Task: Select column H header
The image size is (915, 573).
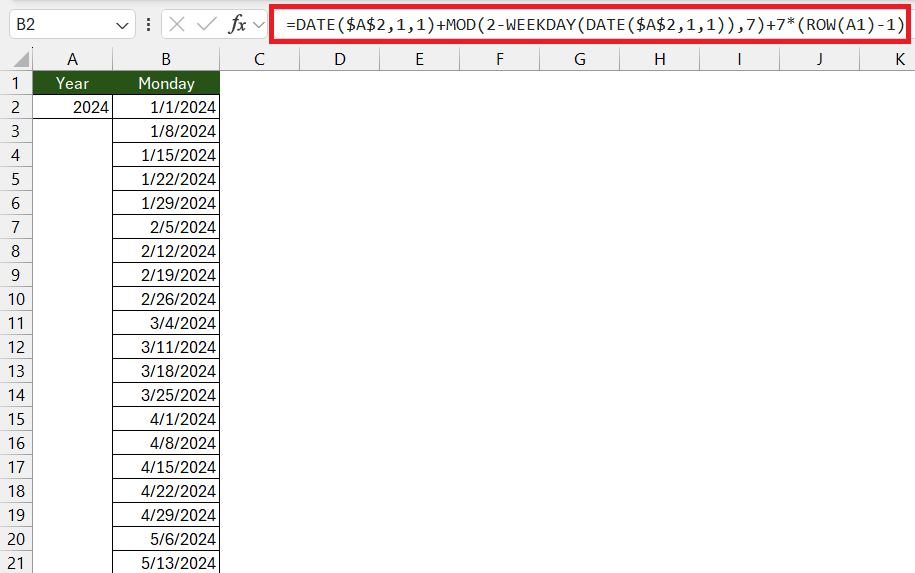Action: (x=659, y=59)
